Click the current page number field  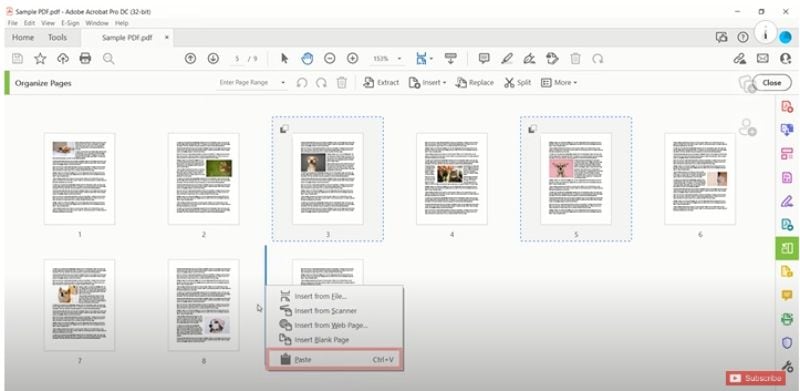pyautogui.click(x=237, y=59)
